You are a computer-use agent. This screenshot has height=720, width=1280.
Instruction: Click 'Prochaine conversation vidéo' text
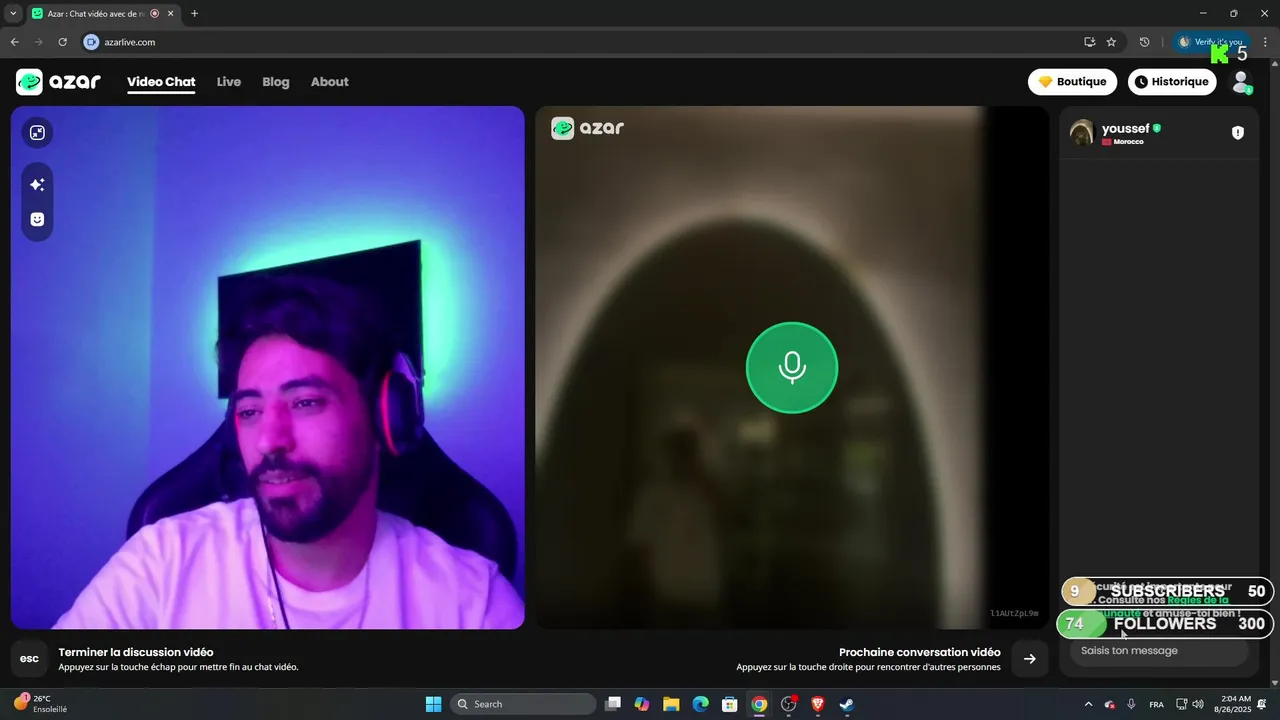920,652
